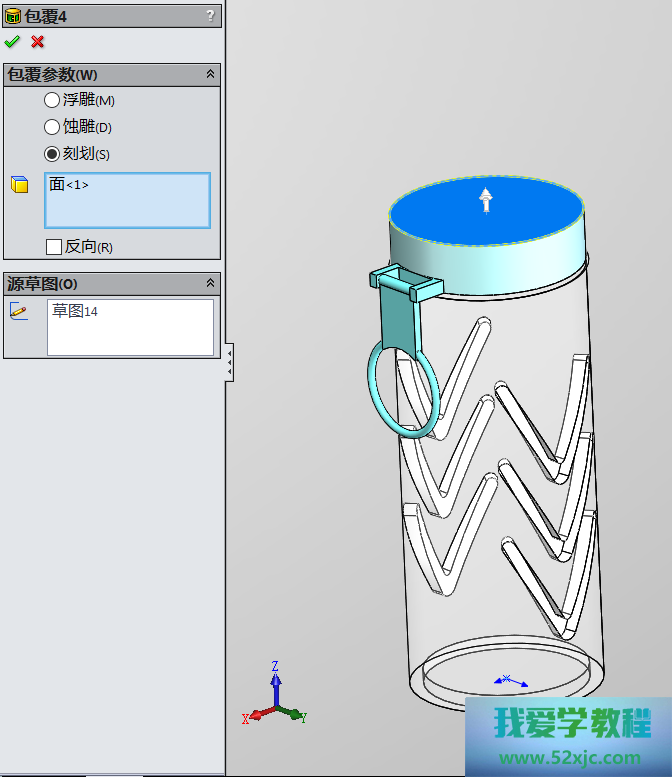This screenshot has height=777, width=672.
Task: Confirm the wrap with the green checkmark
Action: [12, 42]
